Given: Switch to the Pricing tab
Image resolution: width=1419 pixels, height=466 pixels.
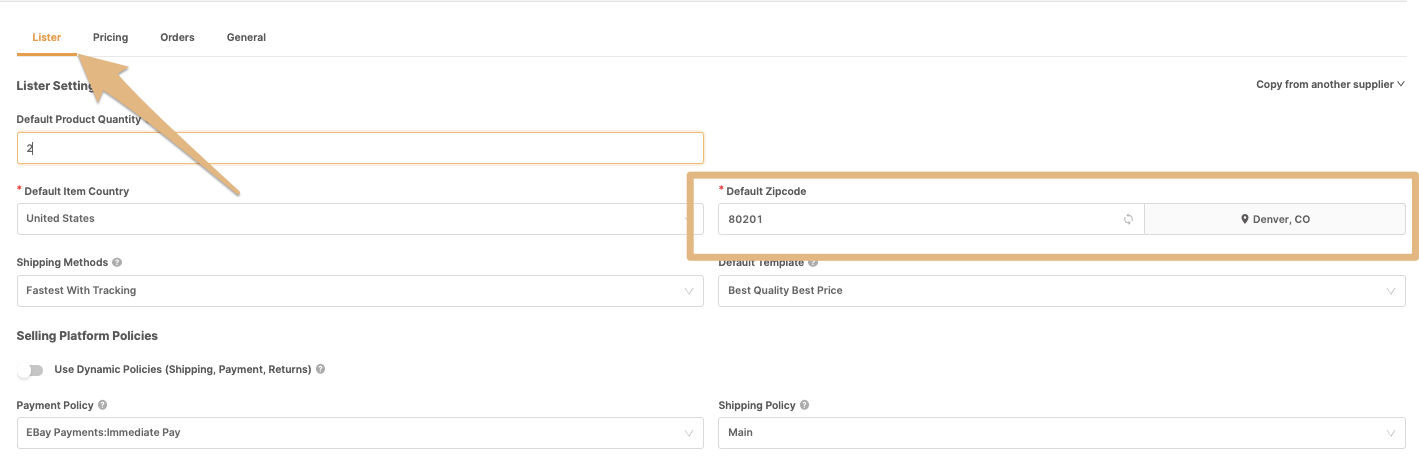Looking at the screenshot, I should [111, 37].
